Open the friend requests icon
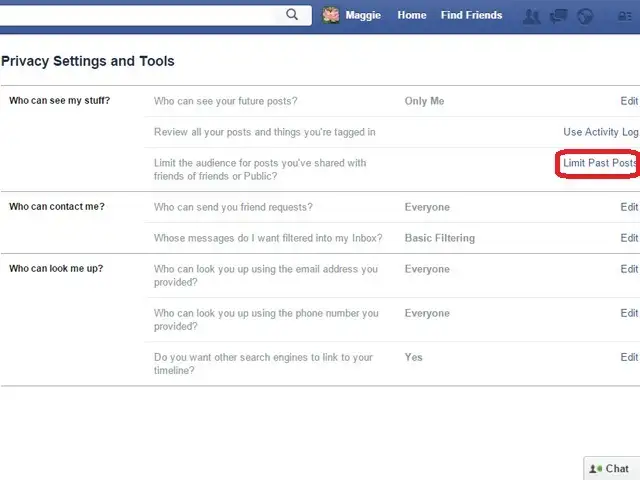The width and height of the screenshot is (640, 480). [x=532, y=16]
